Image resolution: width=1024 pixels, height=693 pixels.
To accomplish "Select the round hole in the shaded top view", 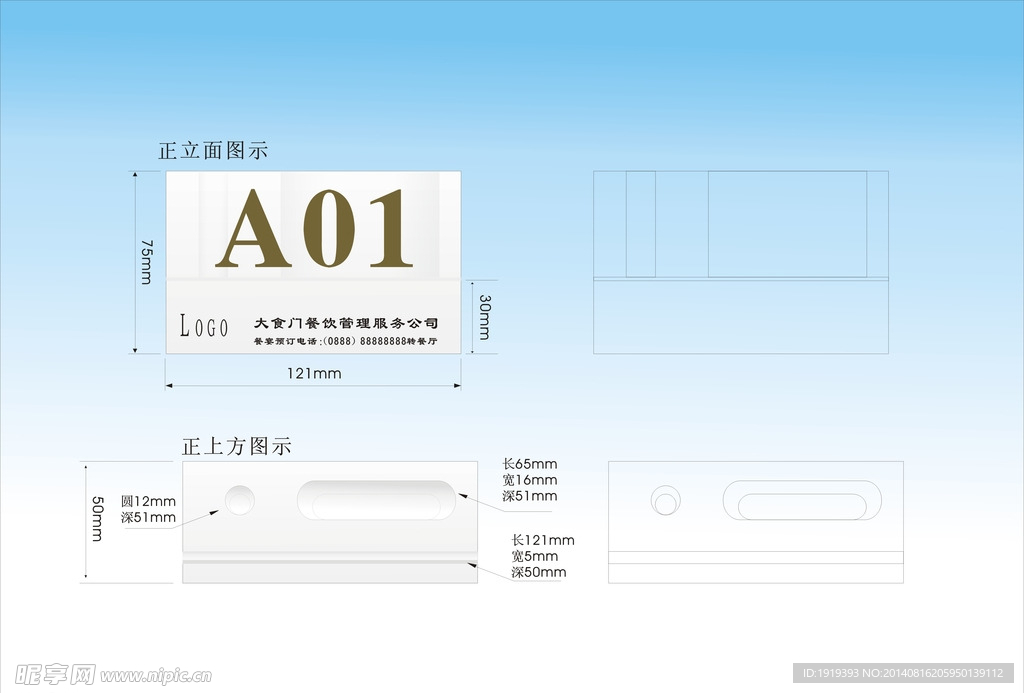I will point(240,500).
